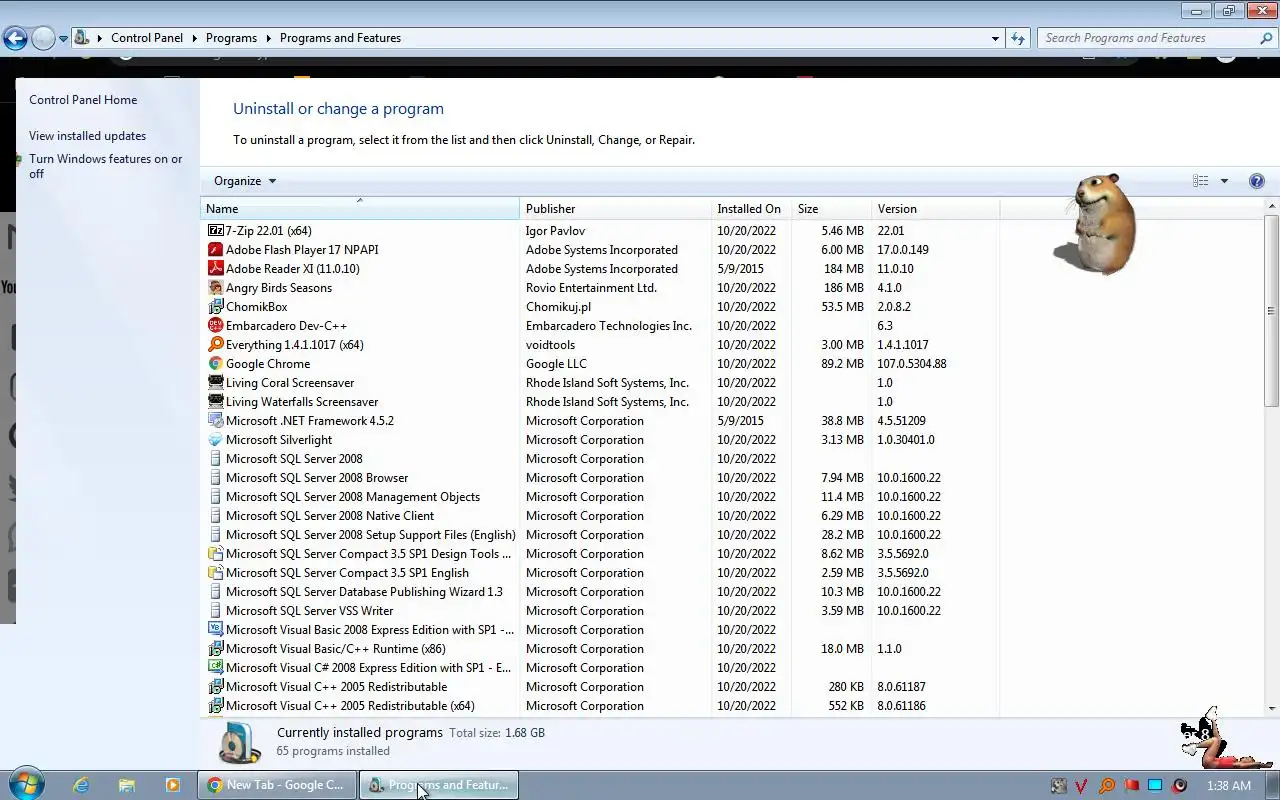
Task: Click the clock showing 1:38 AM
Action: click(1228, 786)
